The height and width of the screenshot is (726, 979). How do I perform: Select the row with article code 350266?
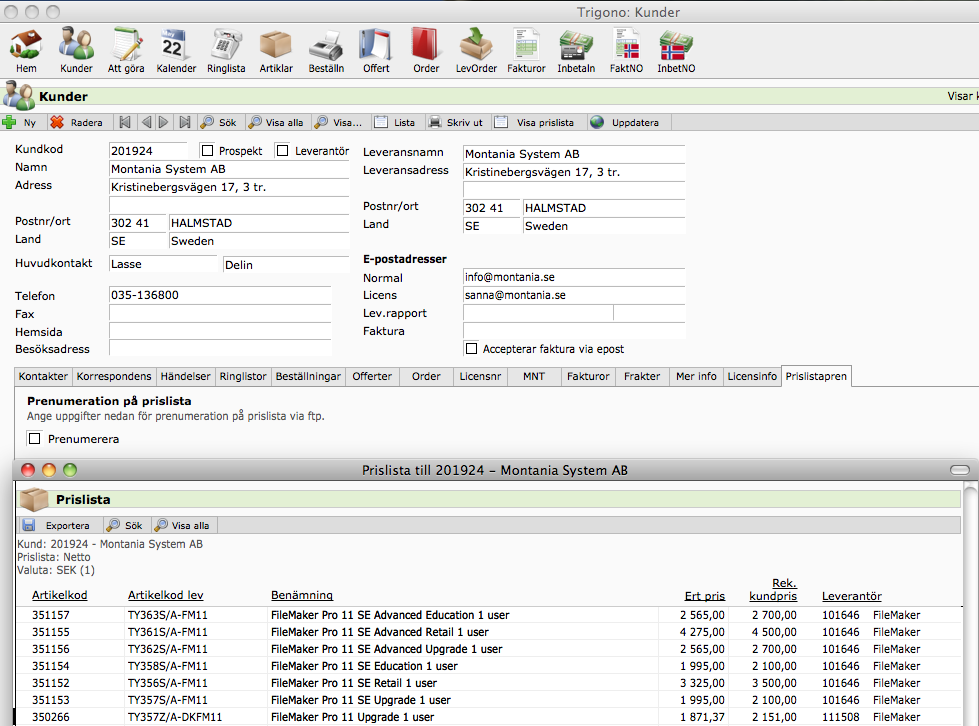[487, 717]
